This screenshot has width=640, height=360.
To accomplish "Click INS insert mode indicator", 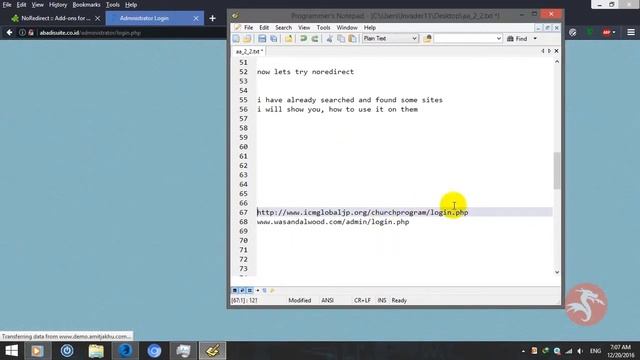I will pos(382,300).
